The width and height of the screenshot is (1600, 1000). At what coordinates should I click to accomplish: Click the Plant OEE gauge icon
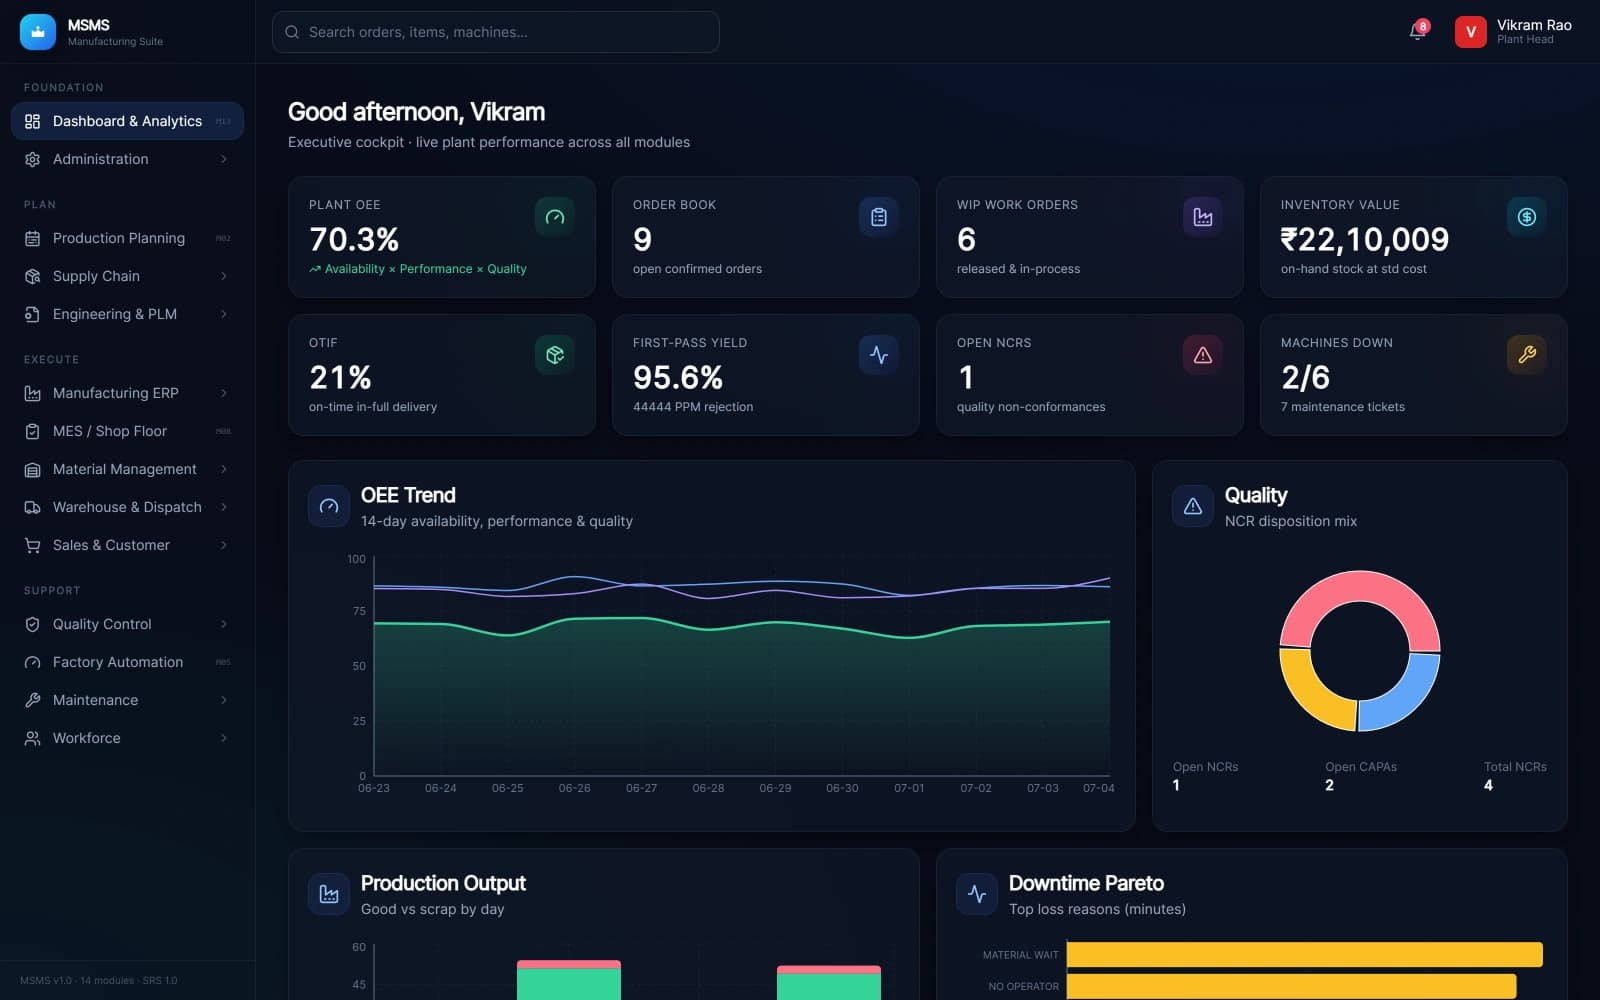coord(555,217)
